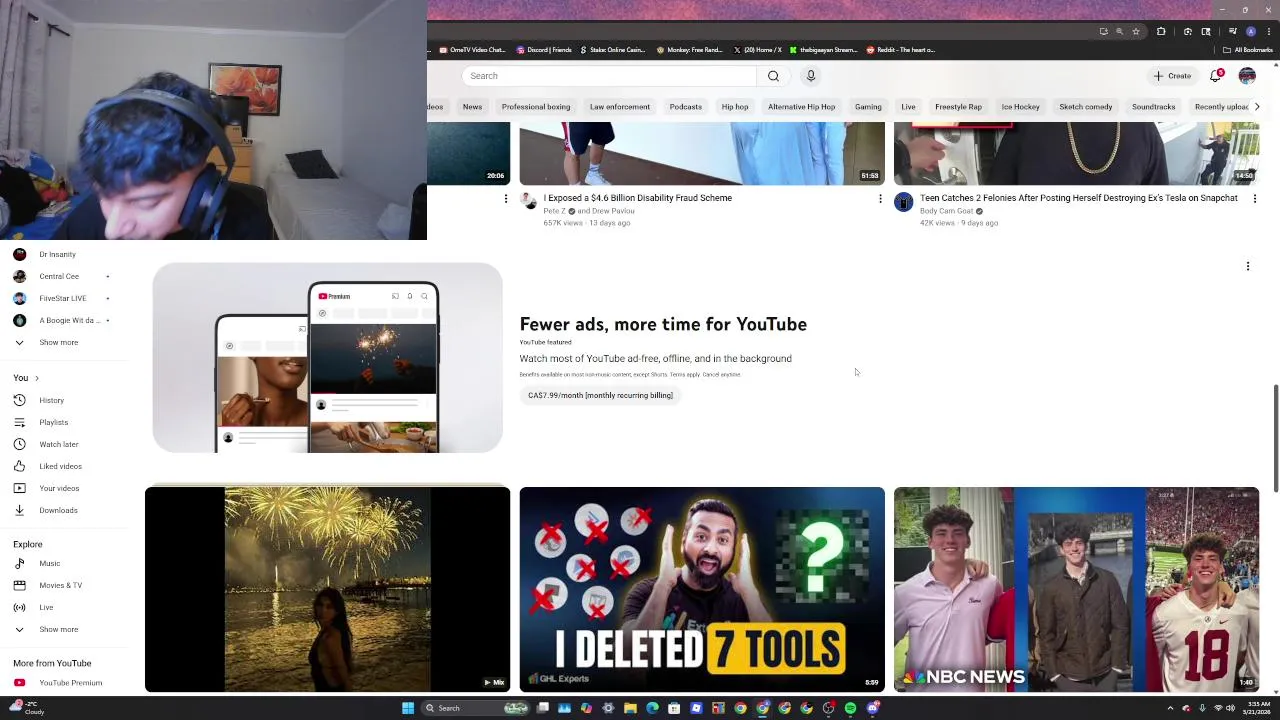Click the YouTube search magnifier button

click(773, 76)
